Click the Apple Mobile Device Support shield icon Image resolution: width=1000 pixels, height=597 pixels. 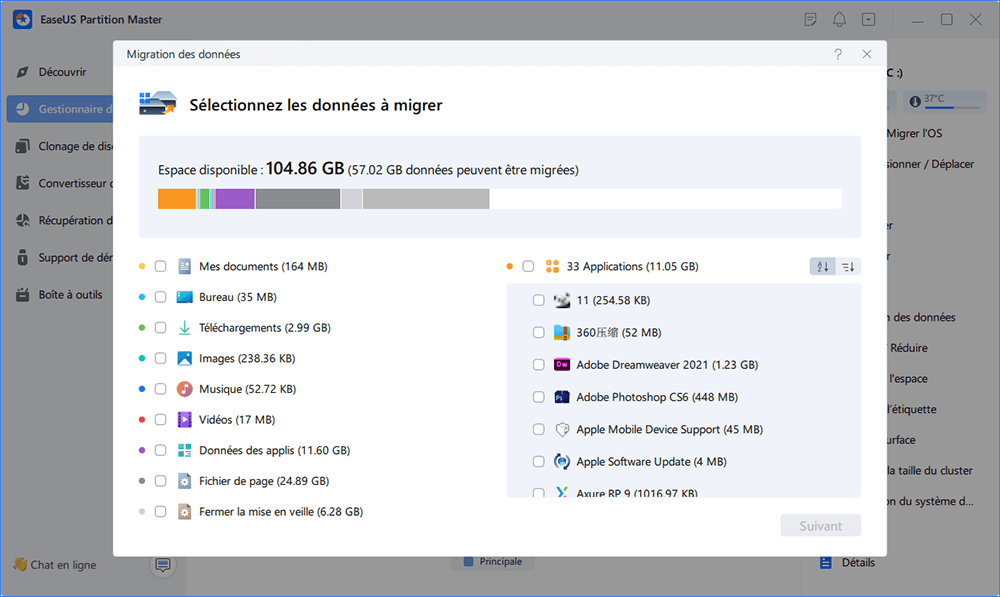click(561, 429)
